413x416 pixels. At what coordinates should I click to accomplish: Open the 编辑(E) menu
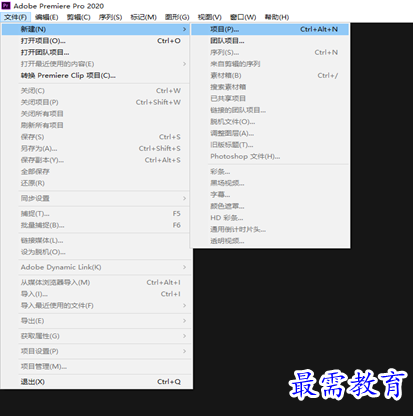46,17
